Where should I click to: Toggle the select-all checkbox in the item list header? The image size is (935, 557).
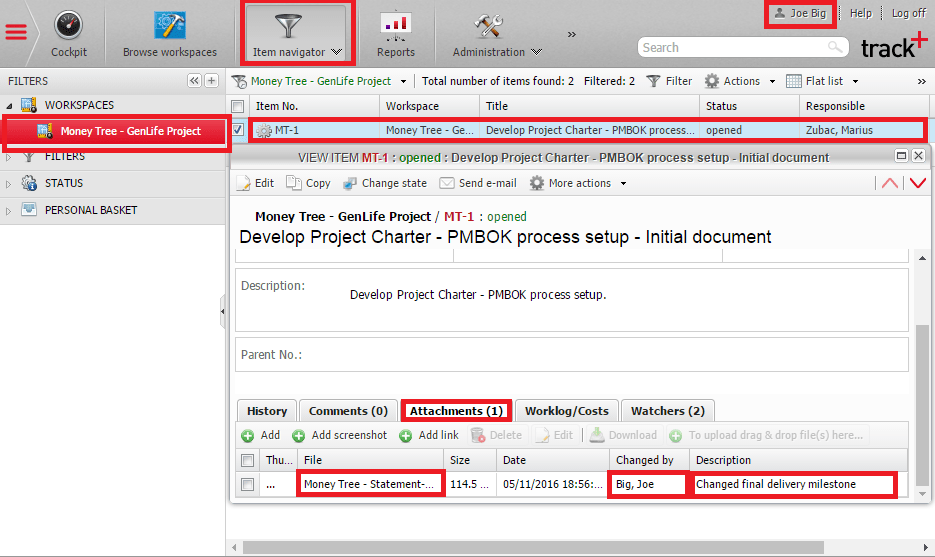click(x=237, y=106)
